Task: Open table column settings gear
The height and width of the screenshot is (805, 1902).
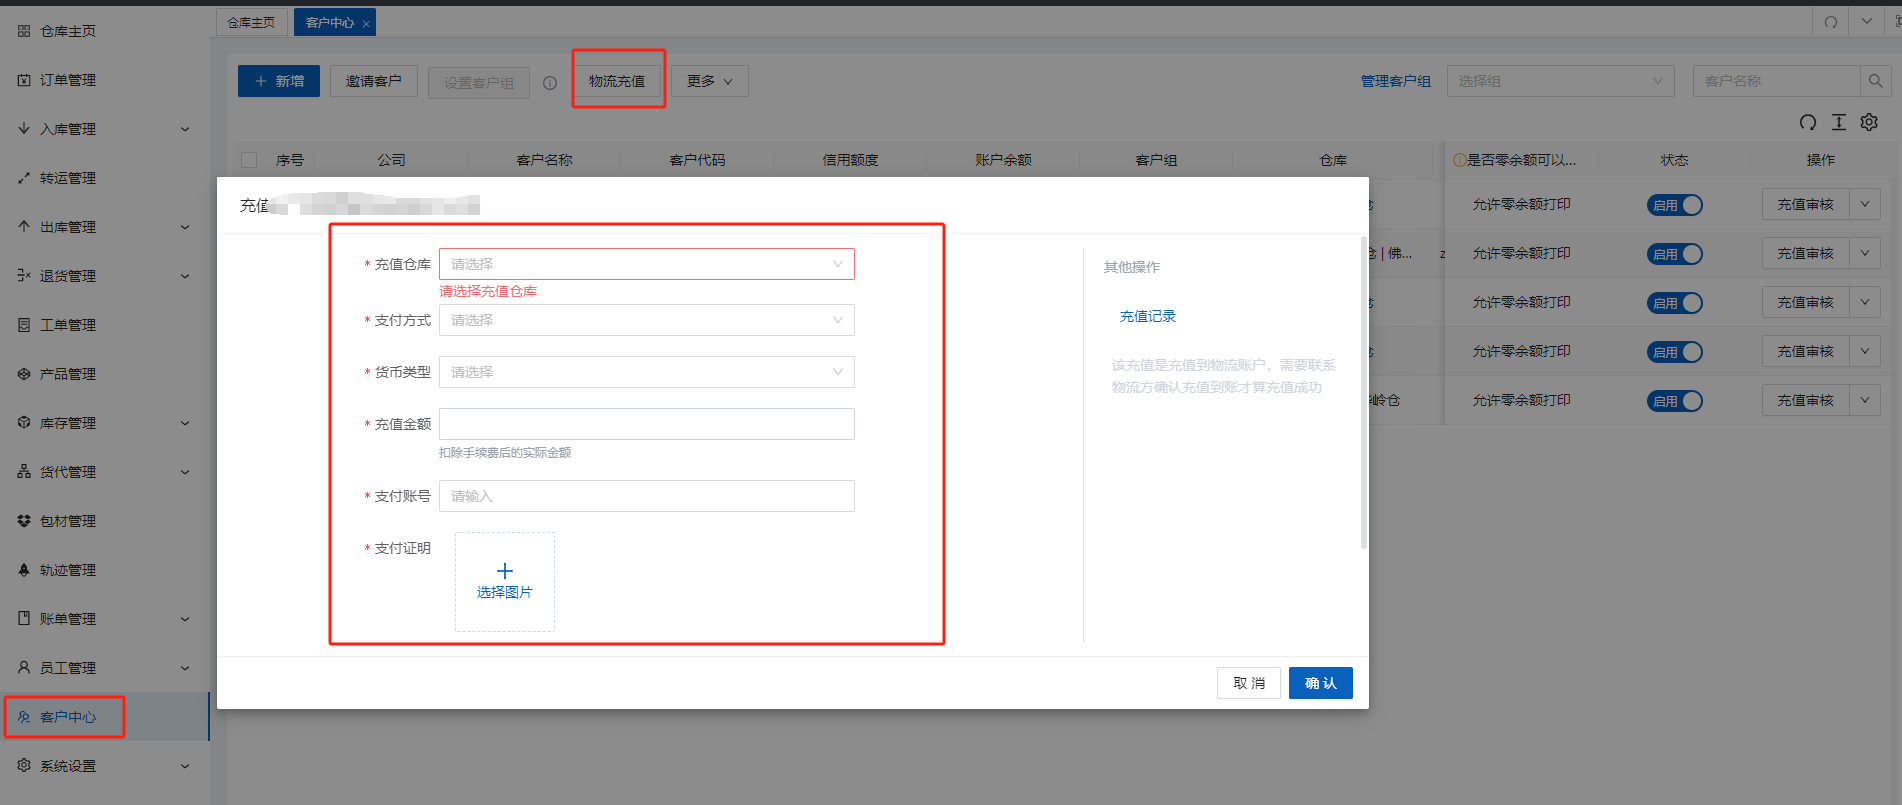Action: (1869, 122)
